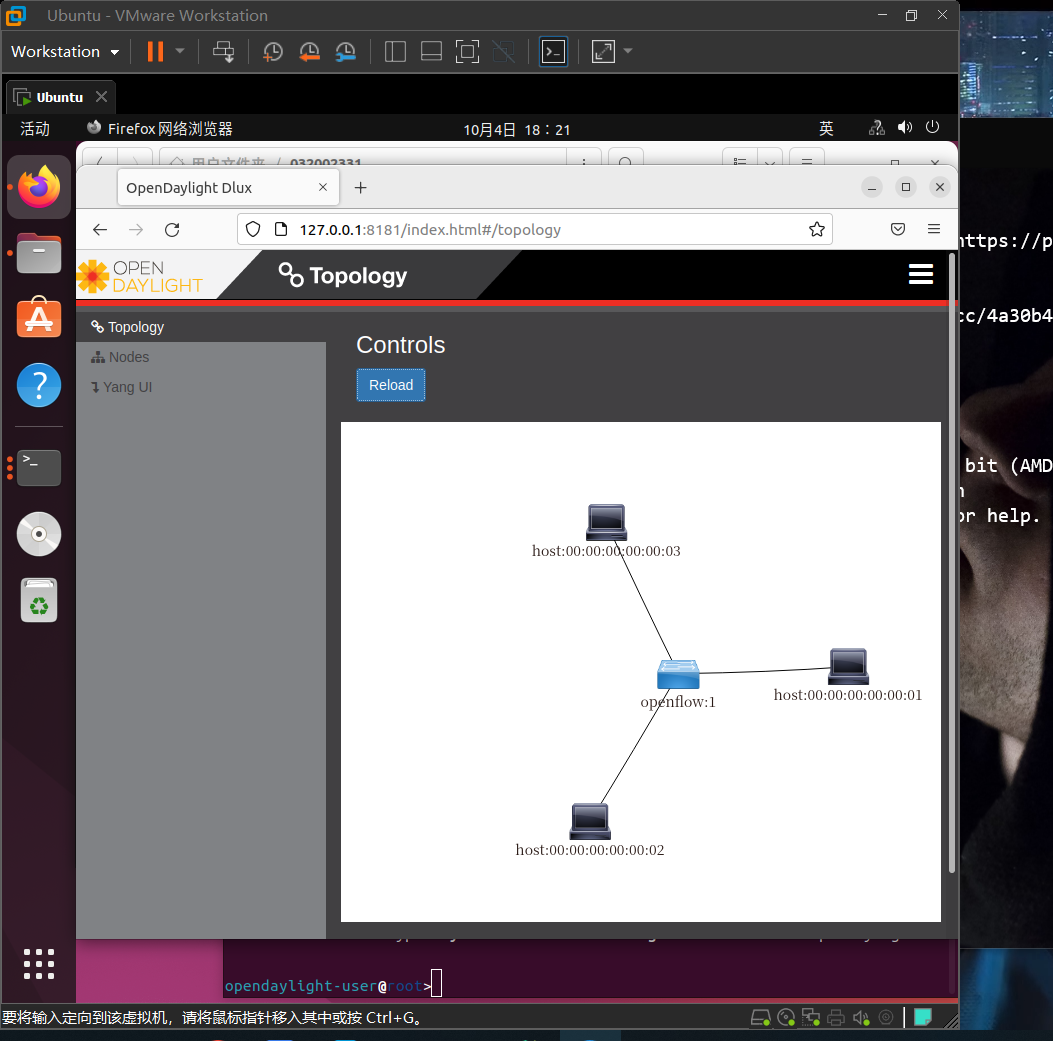Open Yang UI from sidebar
This screenshot has height=1041, width=1053.
pyautogui.click(x=122, y=388)
